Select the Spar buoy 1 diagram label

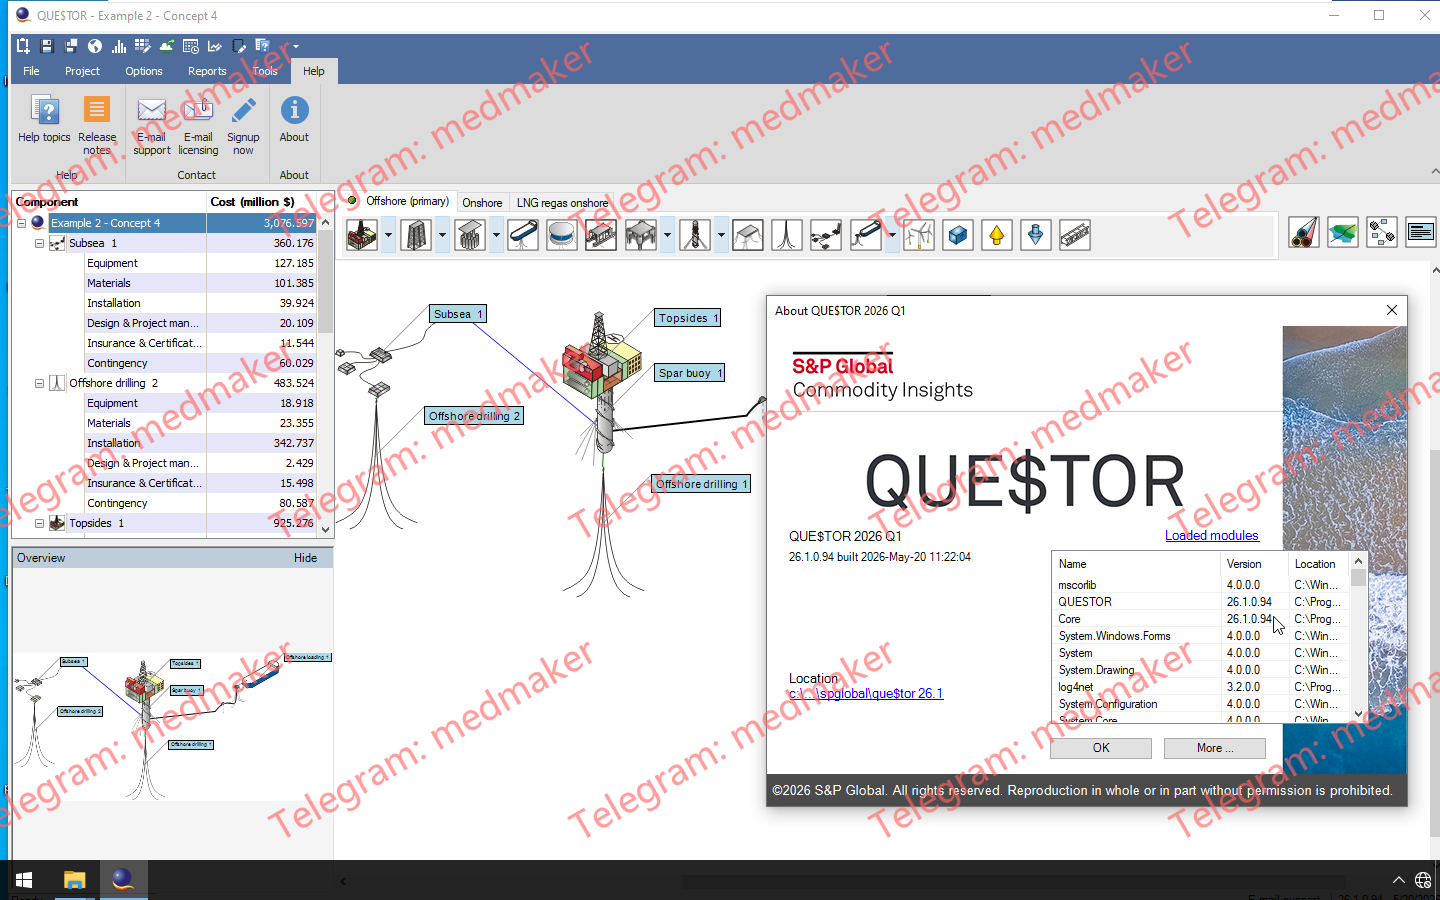tap(689, 373)
